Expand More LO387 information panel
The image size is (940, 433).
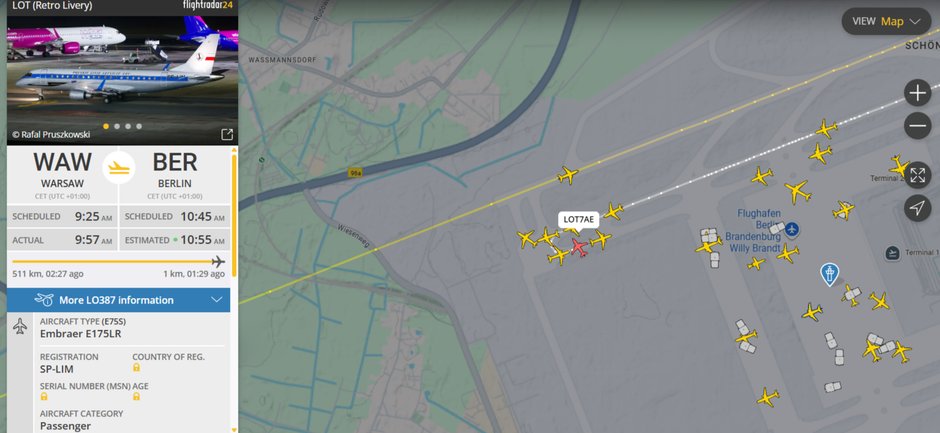point(118,300)
